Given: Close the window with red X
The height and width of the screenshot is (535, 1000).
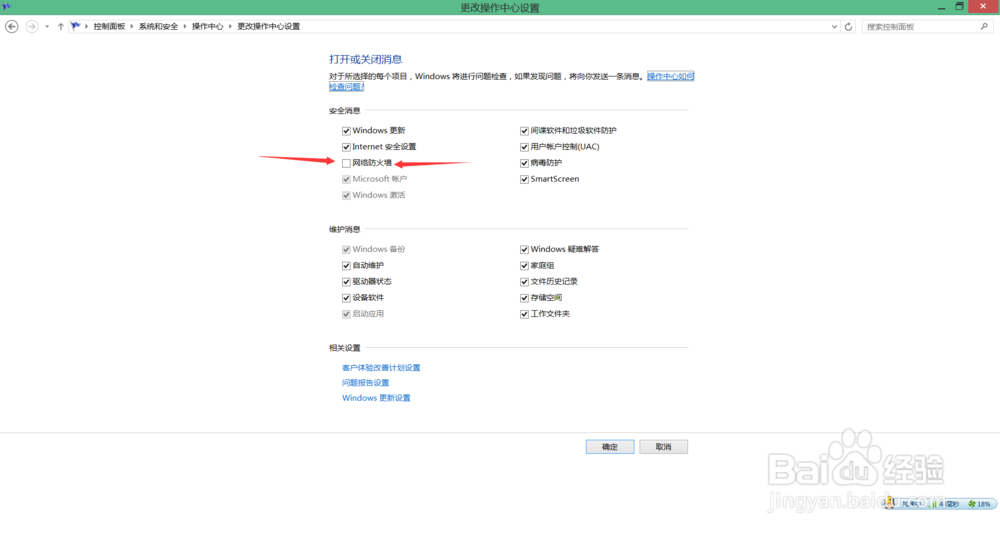Looking at the screenshot, I should (983, 6).
